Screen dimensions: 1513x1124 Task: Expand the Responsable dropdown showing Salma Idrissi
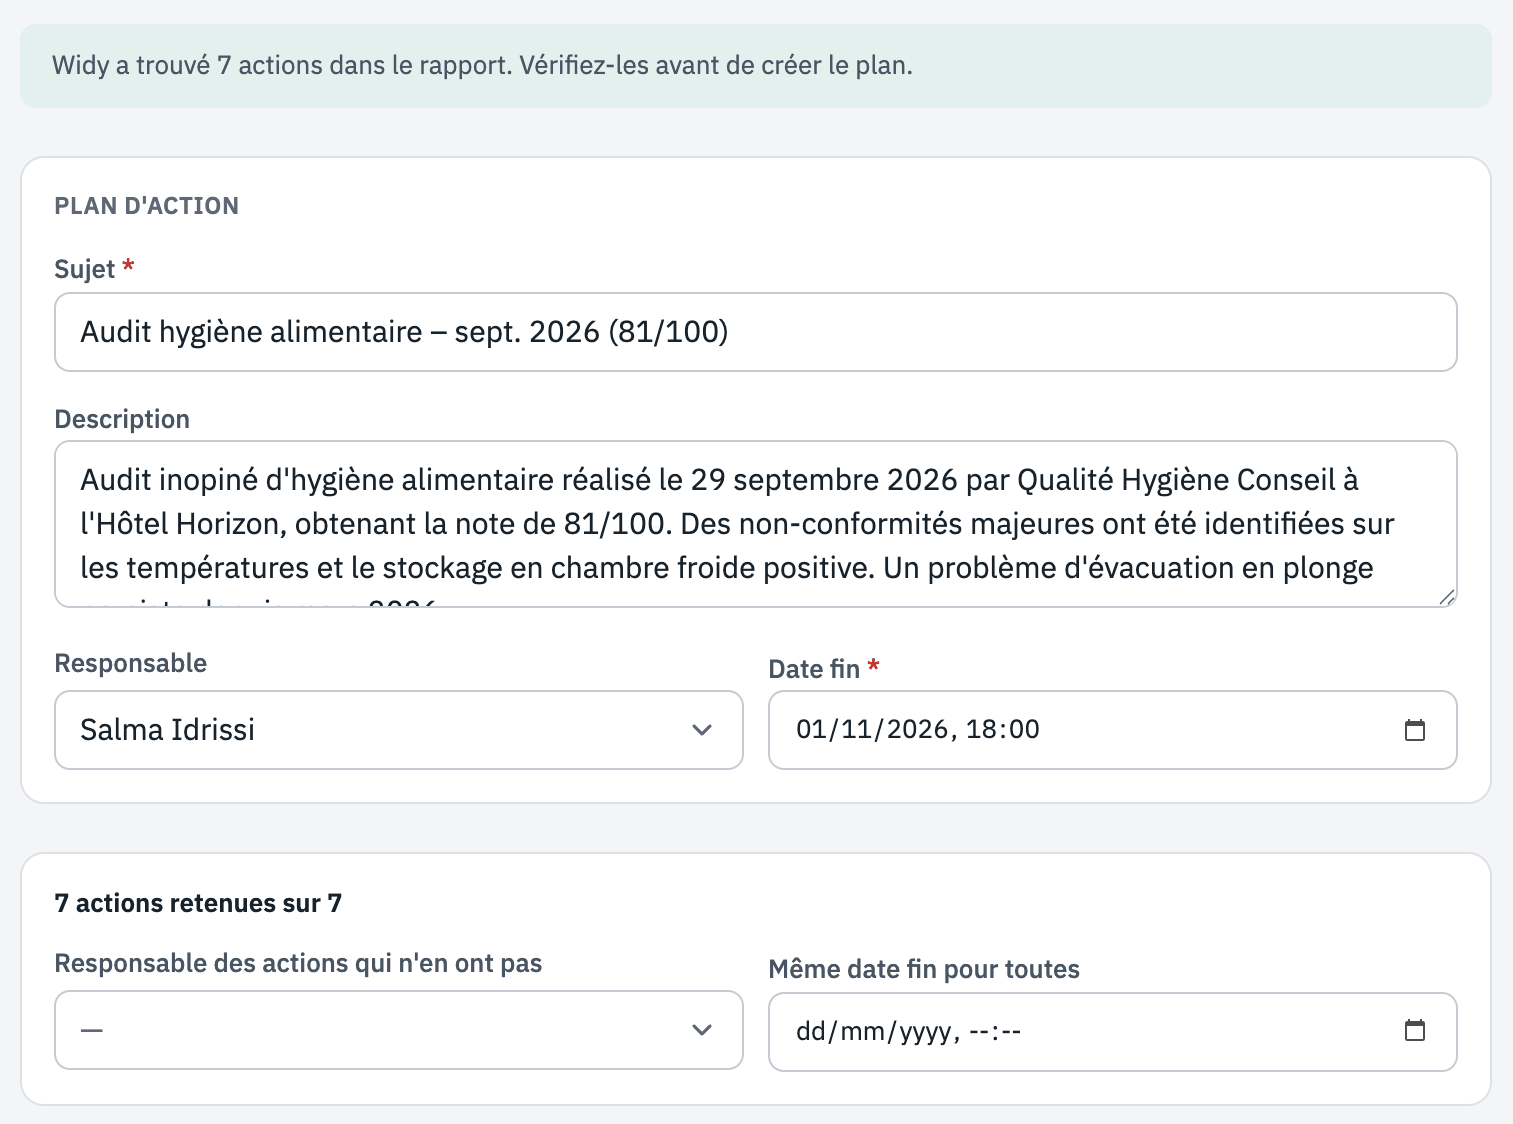click(399, 730)
